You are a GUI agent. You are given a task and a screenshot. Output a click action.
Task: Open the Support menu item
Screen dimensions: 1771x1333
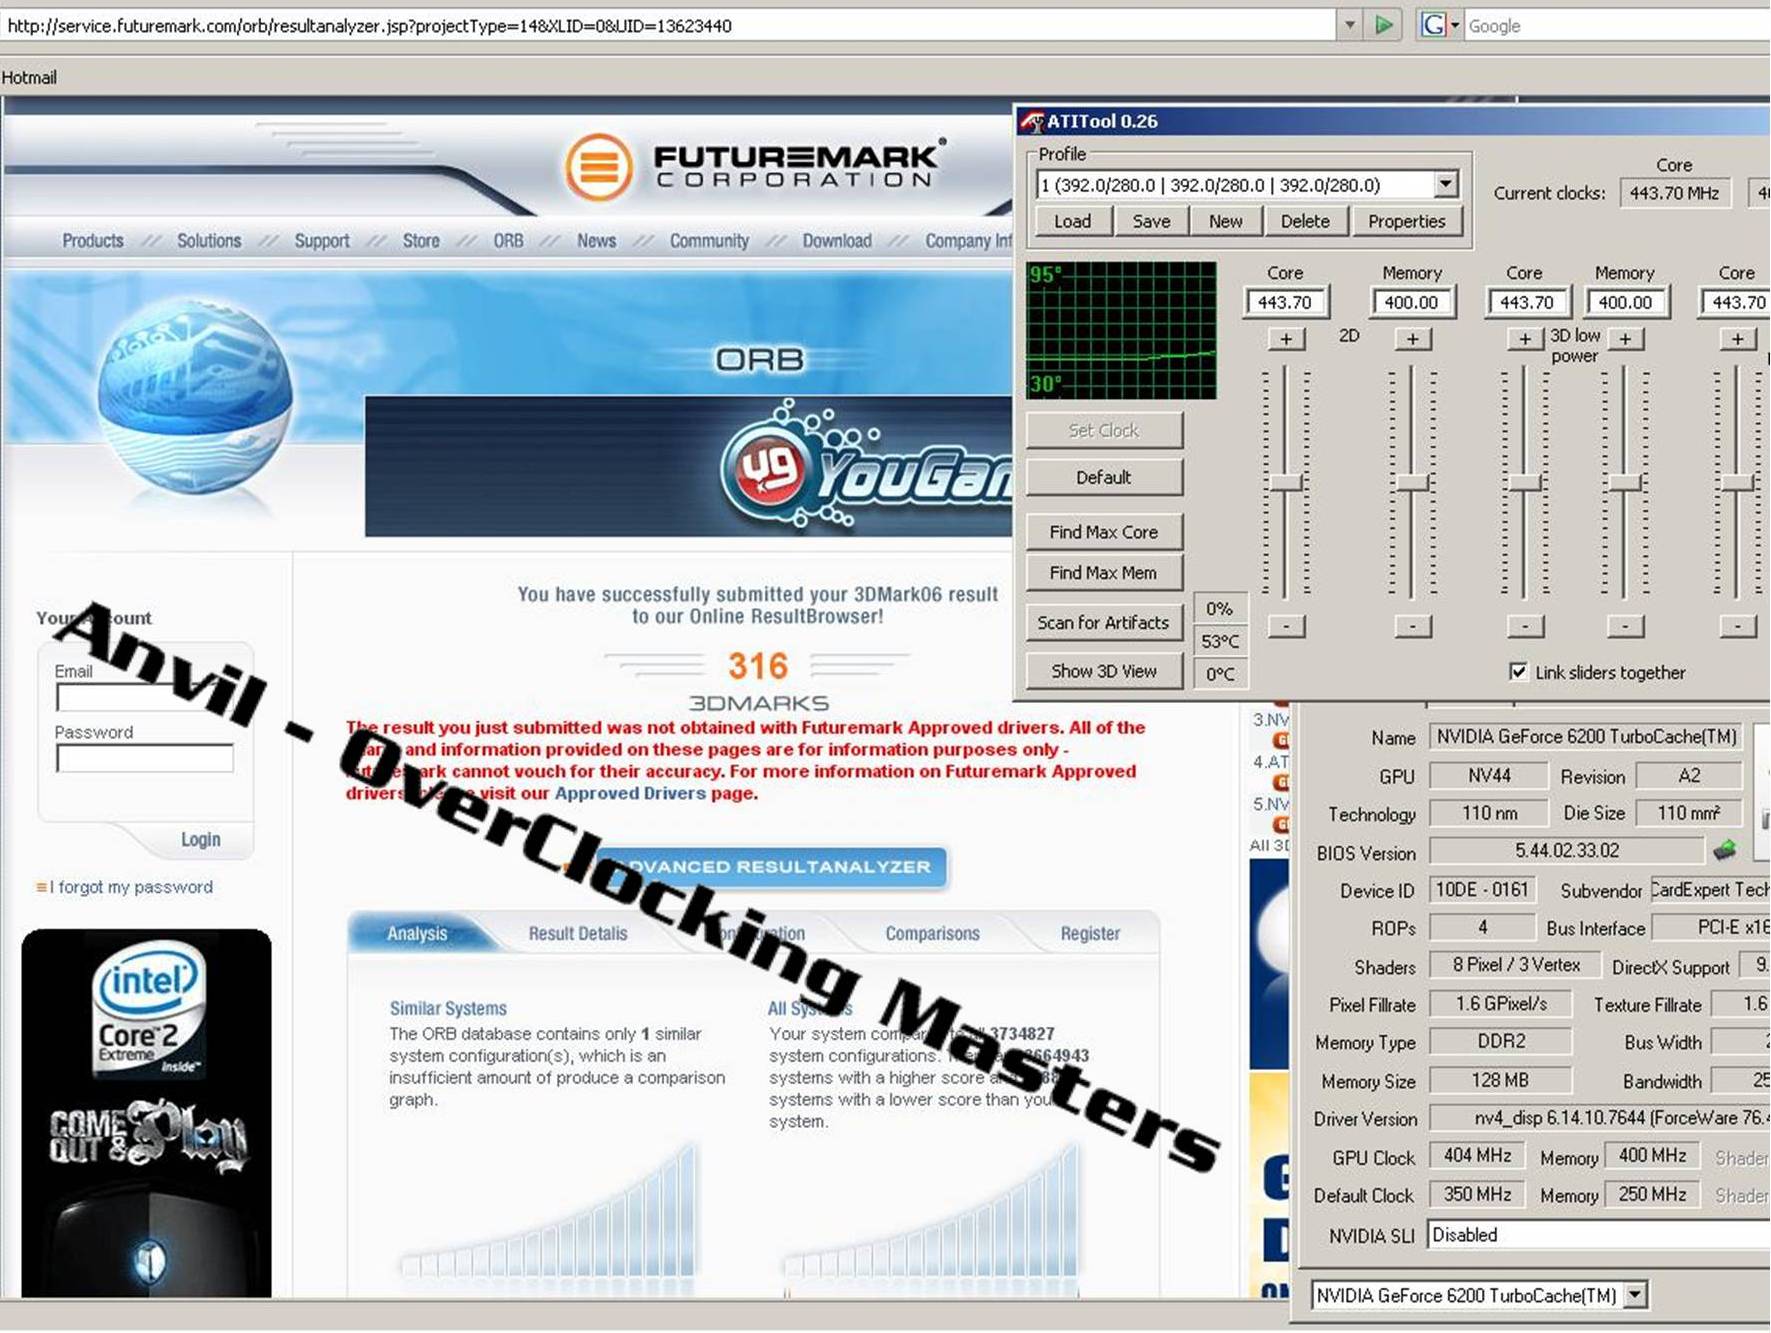click(322, 241)
